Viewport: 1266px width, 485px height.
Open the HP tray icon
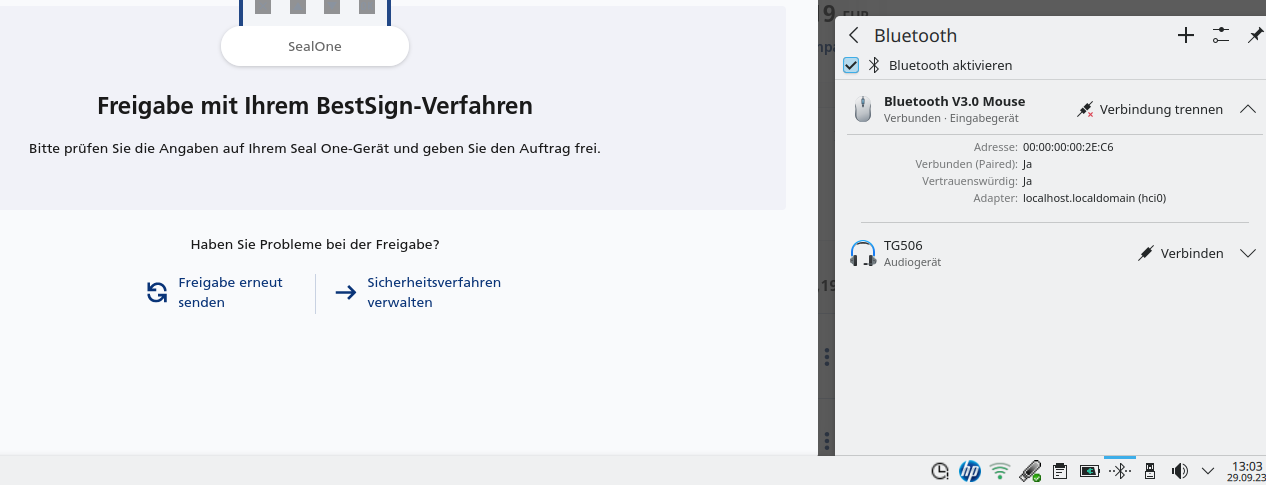[969, 471]
